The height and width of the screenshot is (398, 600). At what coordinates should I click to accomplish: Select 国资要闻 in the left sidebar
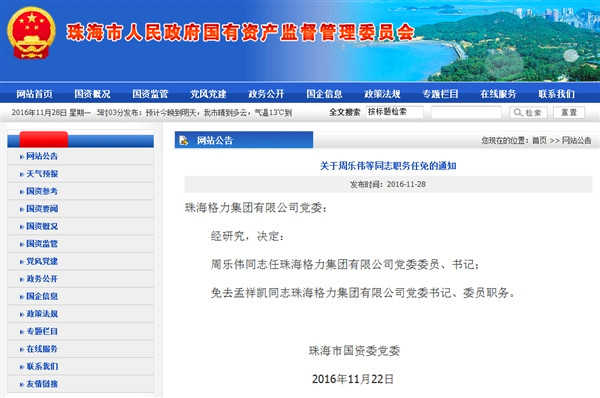tap(42, 209)
